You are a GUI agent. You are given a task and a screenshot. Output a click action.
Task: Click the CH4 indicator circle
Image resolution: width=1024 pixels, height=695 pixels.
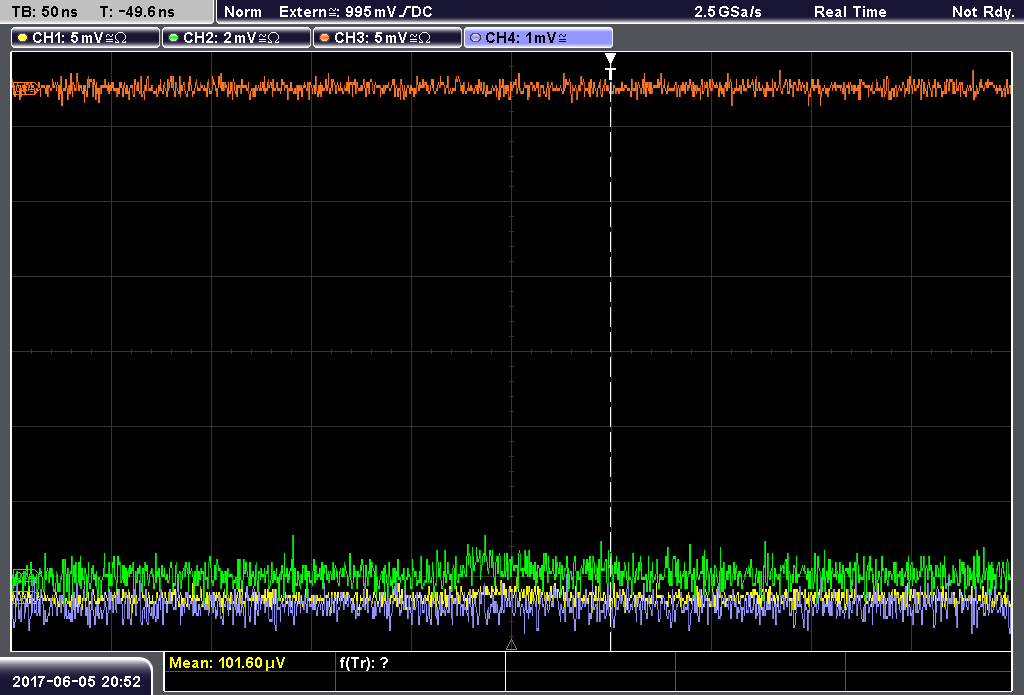[x=475, y=38]
